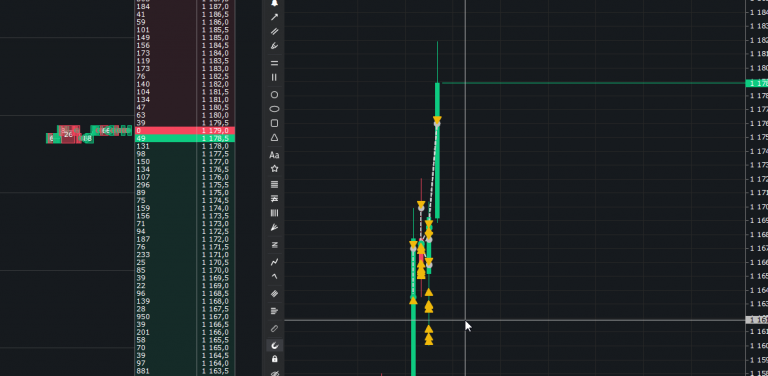Select the Aa text tool

point(274,155)
